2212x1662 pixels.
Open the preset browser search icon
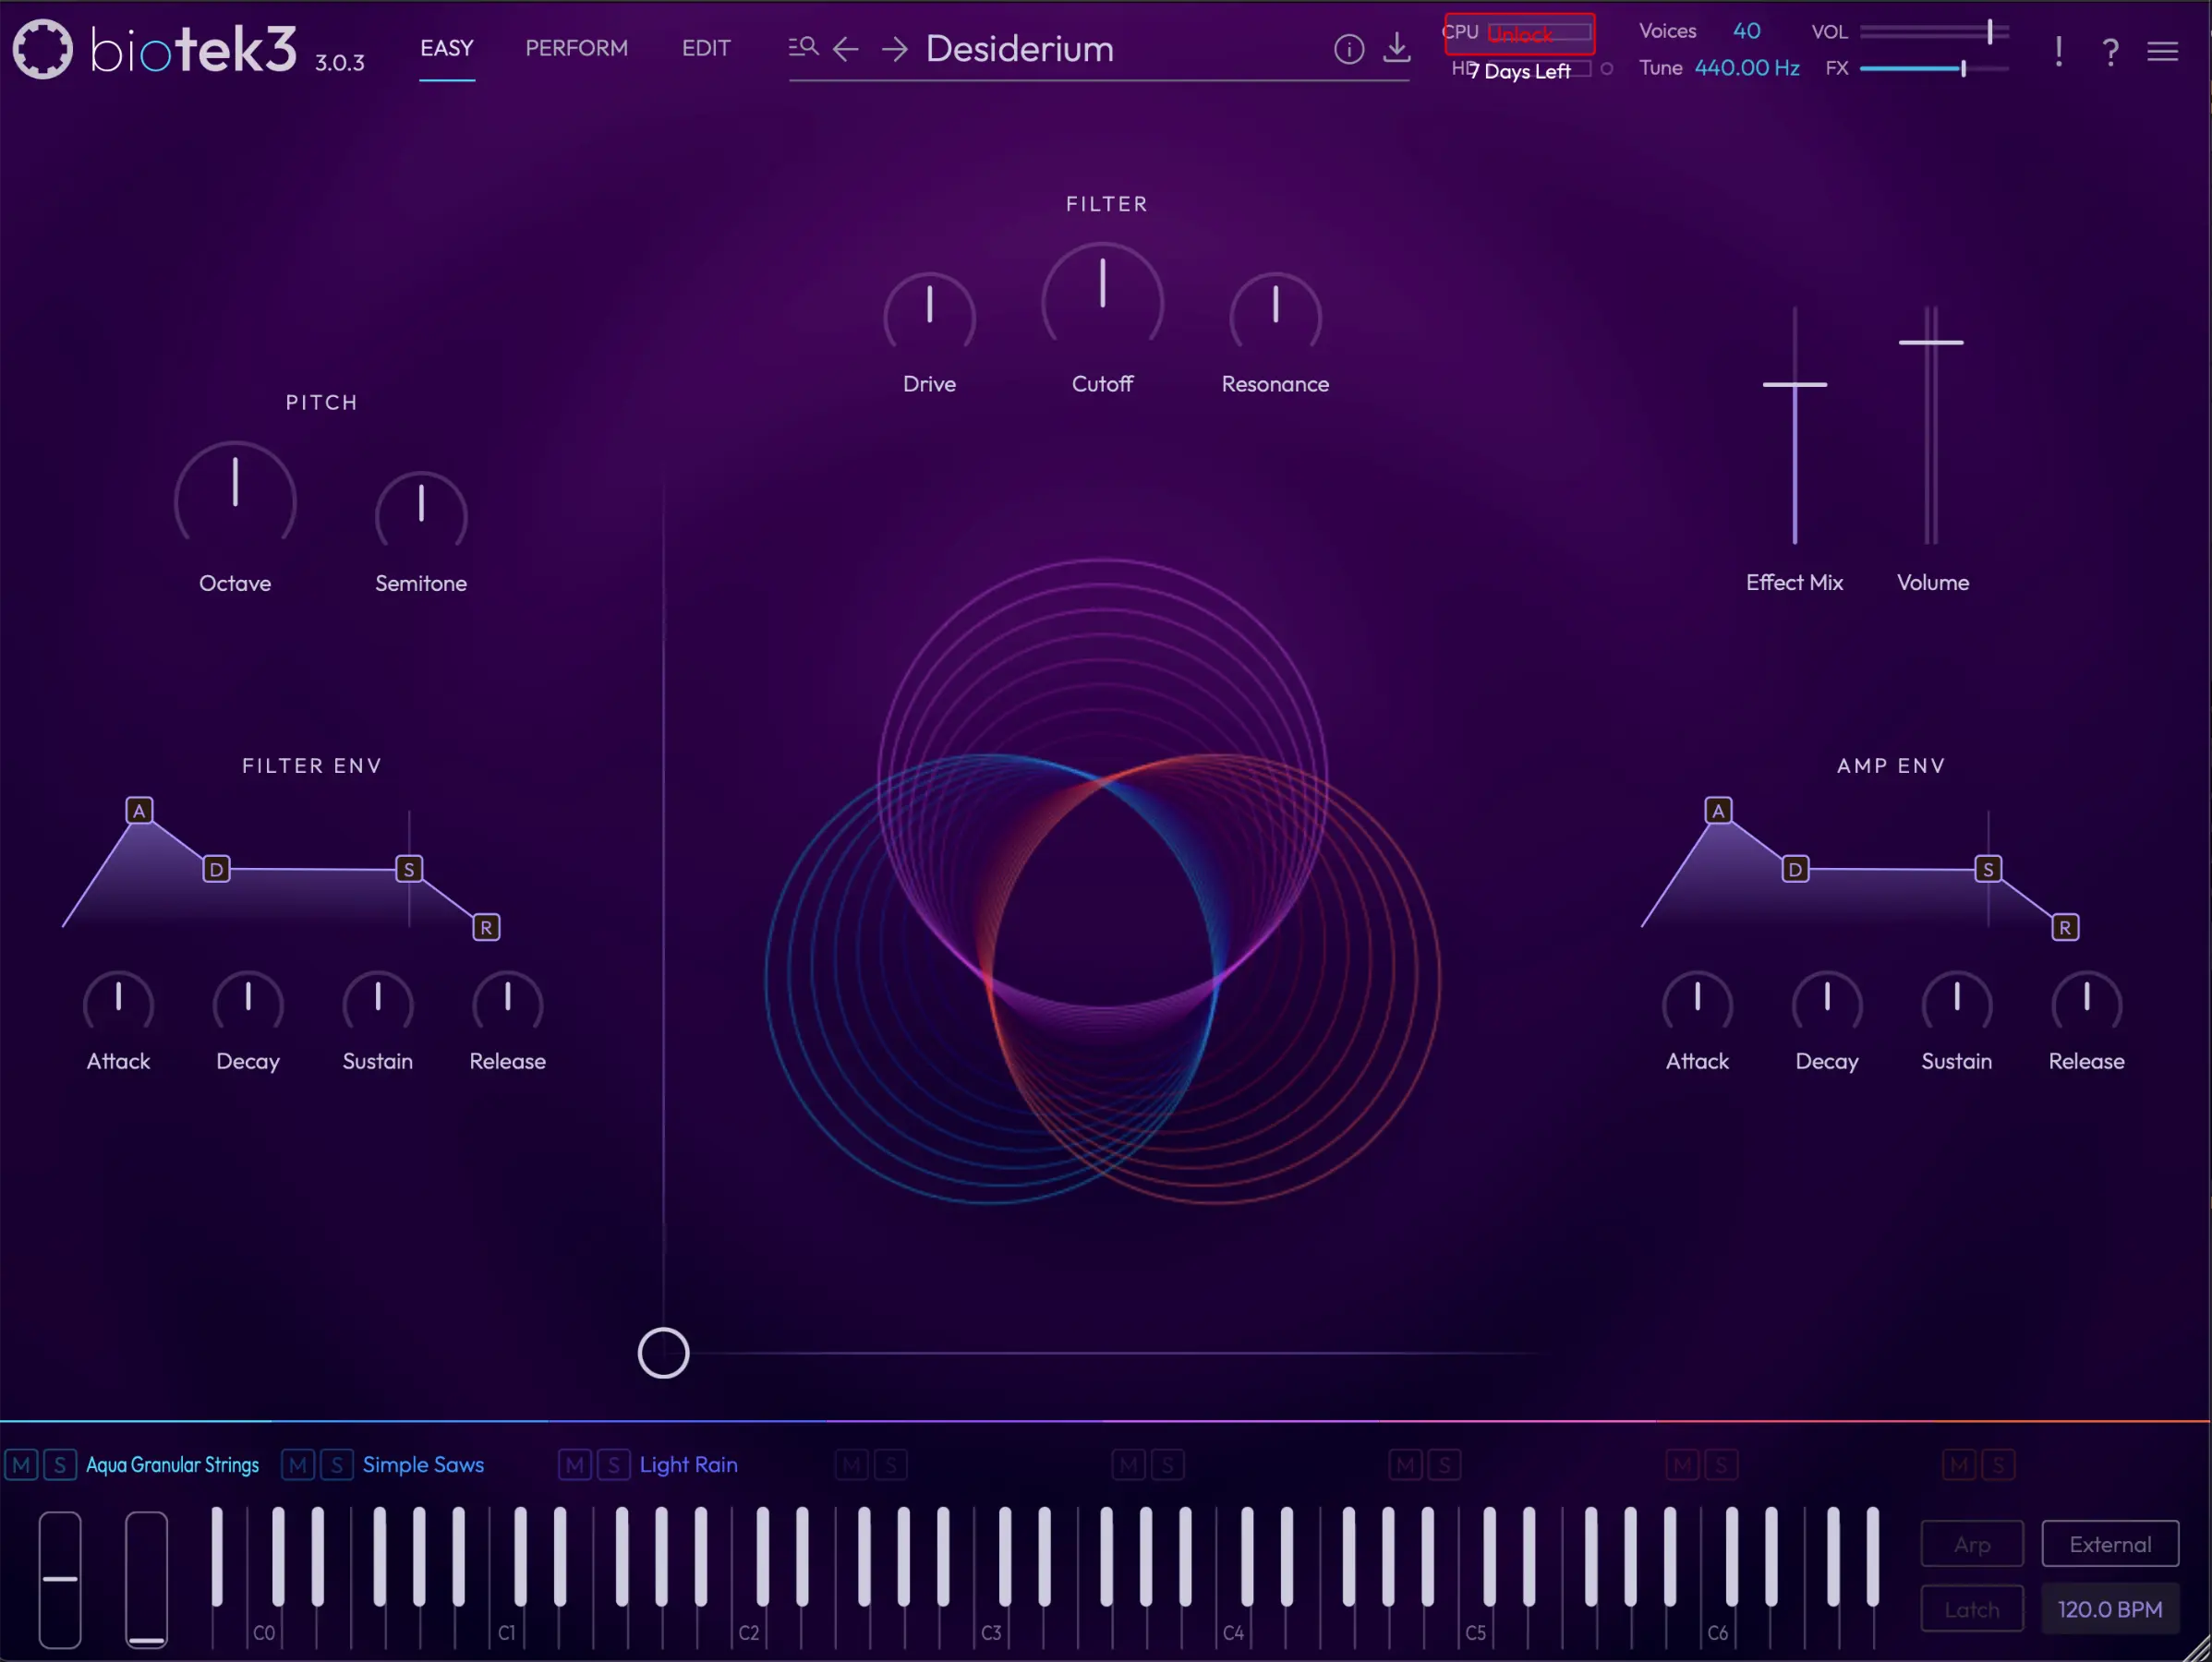point(803,47)
